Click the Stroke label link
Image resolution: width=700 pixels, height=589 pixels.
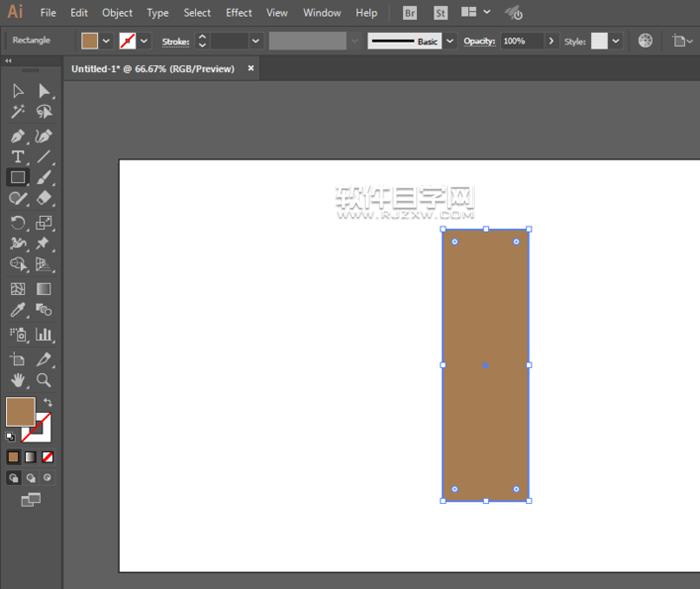tap(175, 41)
